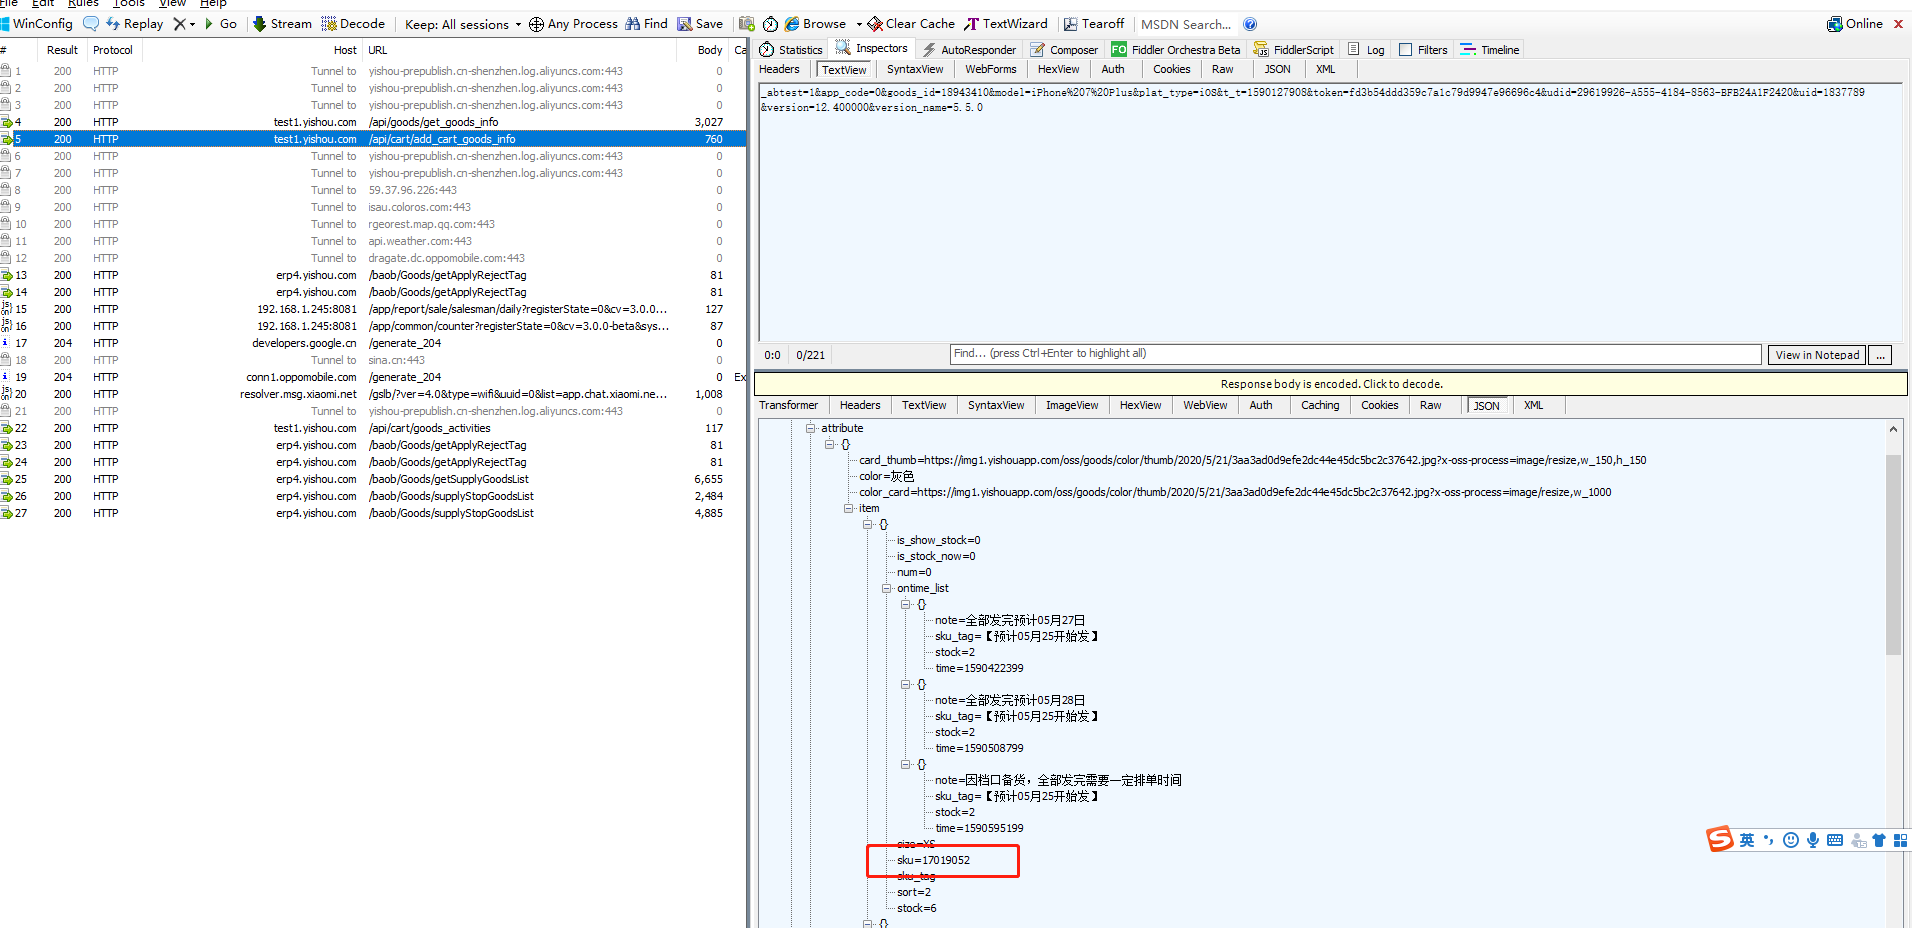The image size is (1912, 928).
Task: Click the Tearoff toolbar button
Action: coord(1094,24)
